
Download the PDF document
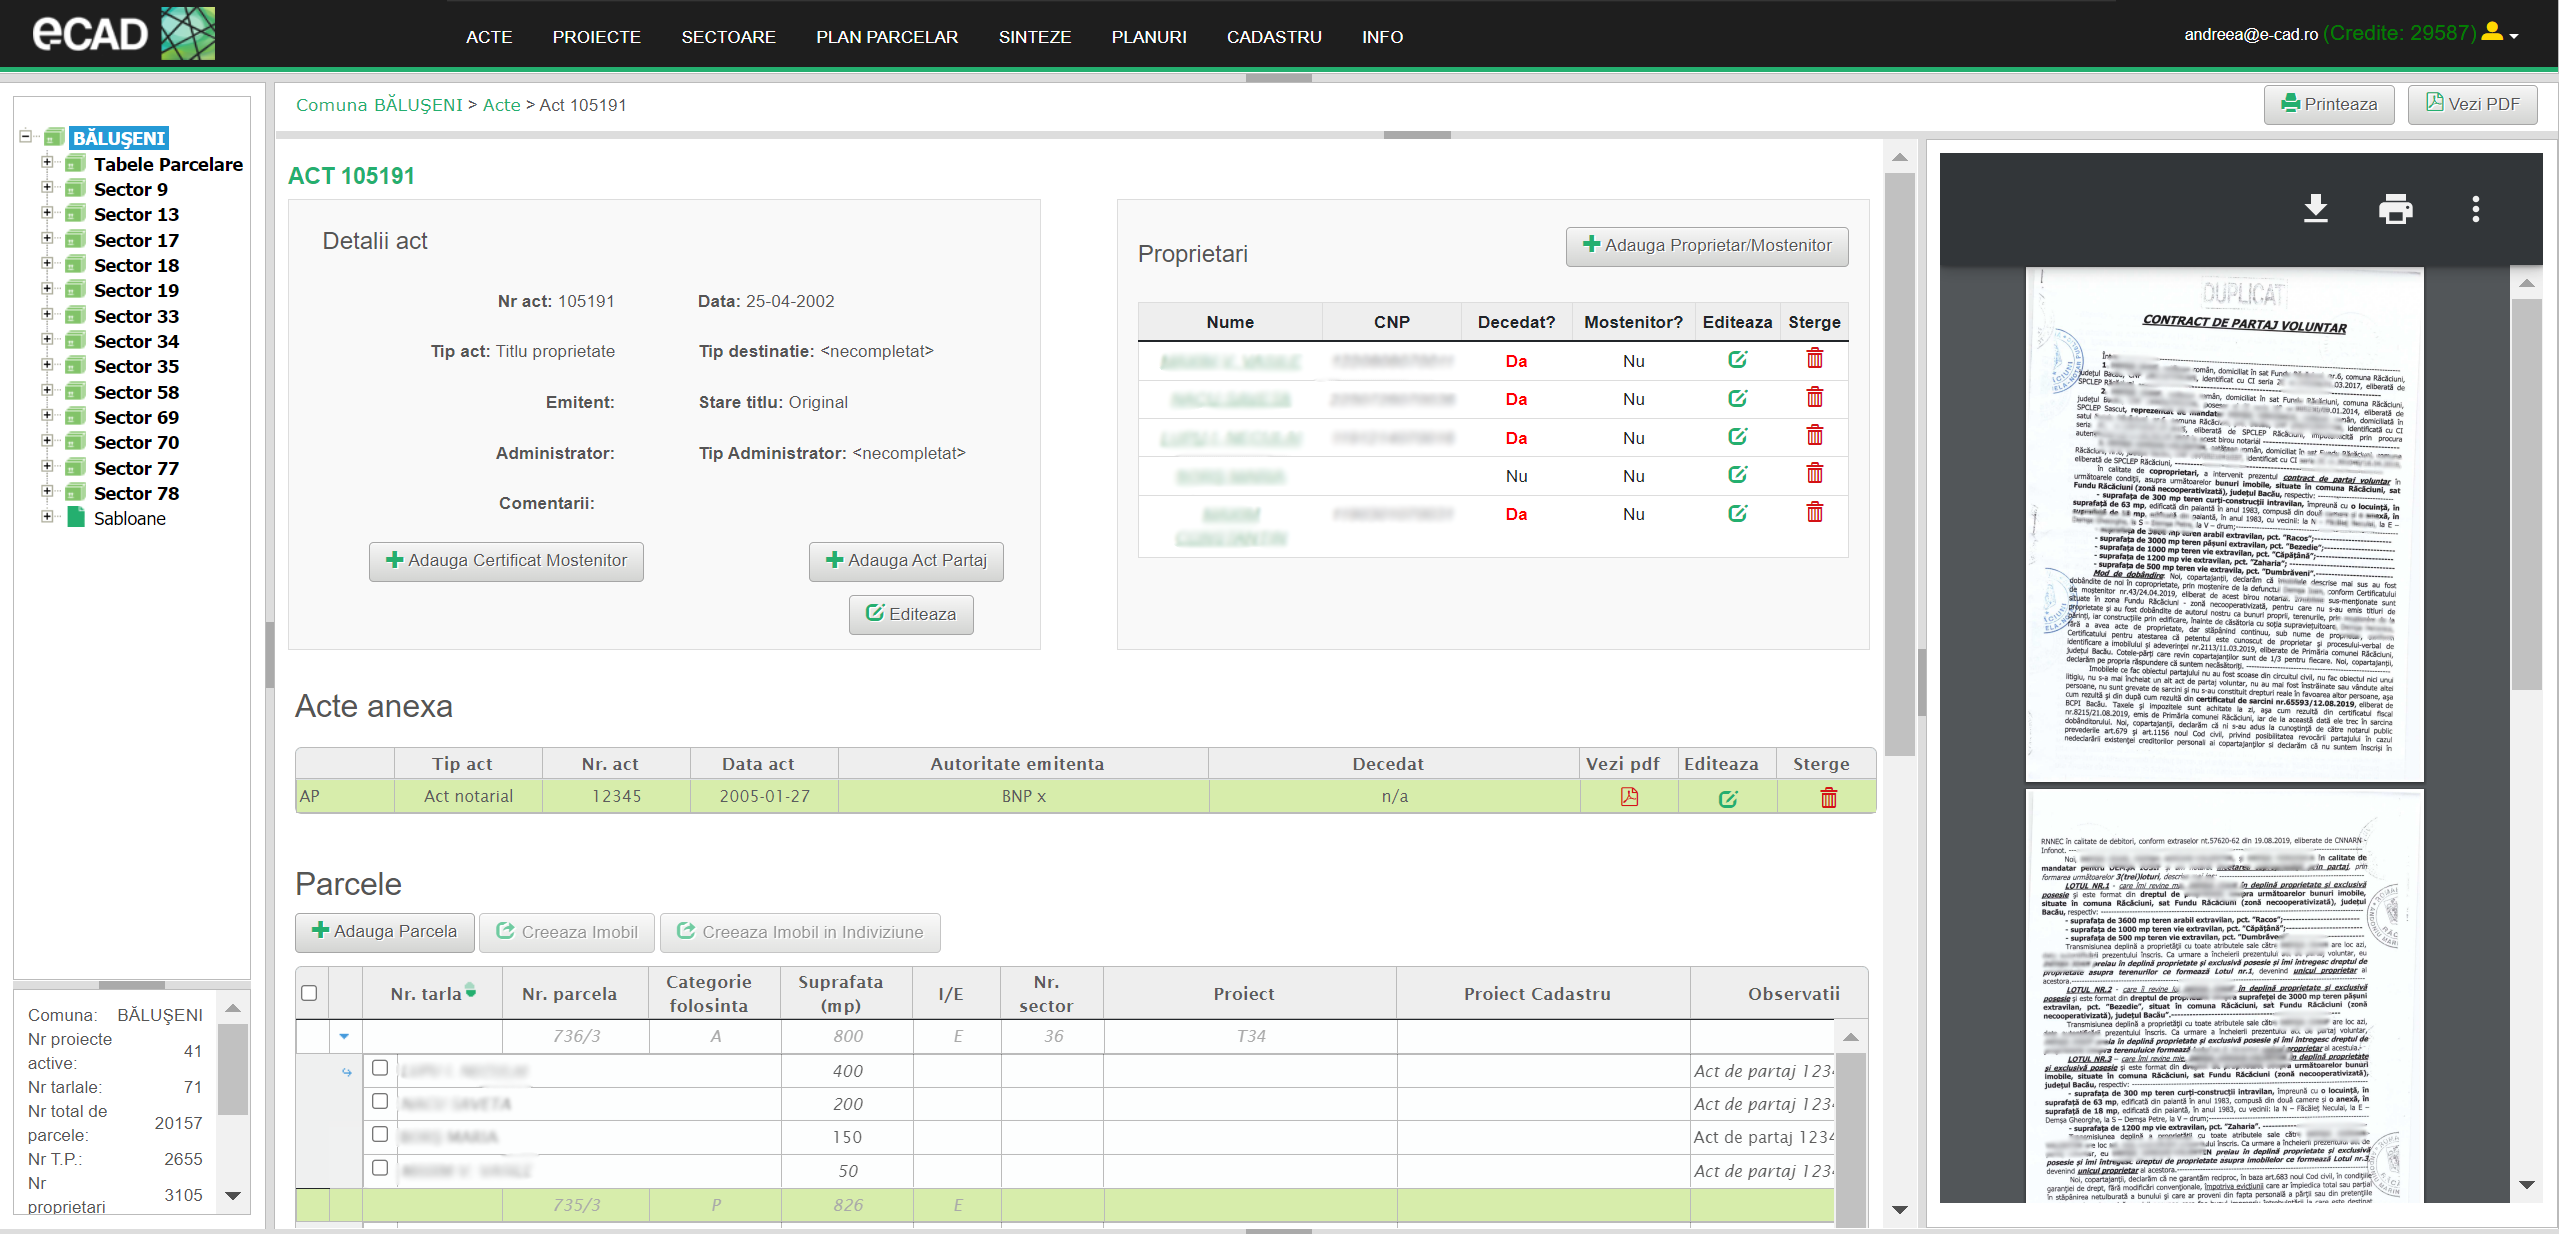click(x=2315, y=209)
